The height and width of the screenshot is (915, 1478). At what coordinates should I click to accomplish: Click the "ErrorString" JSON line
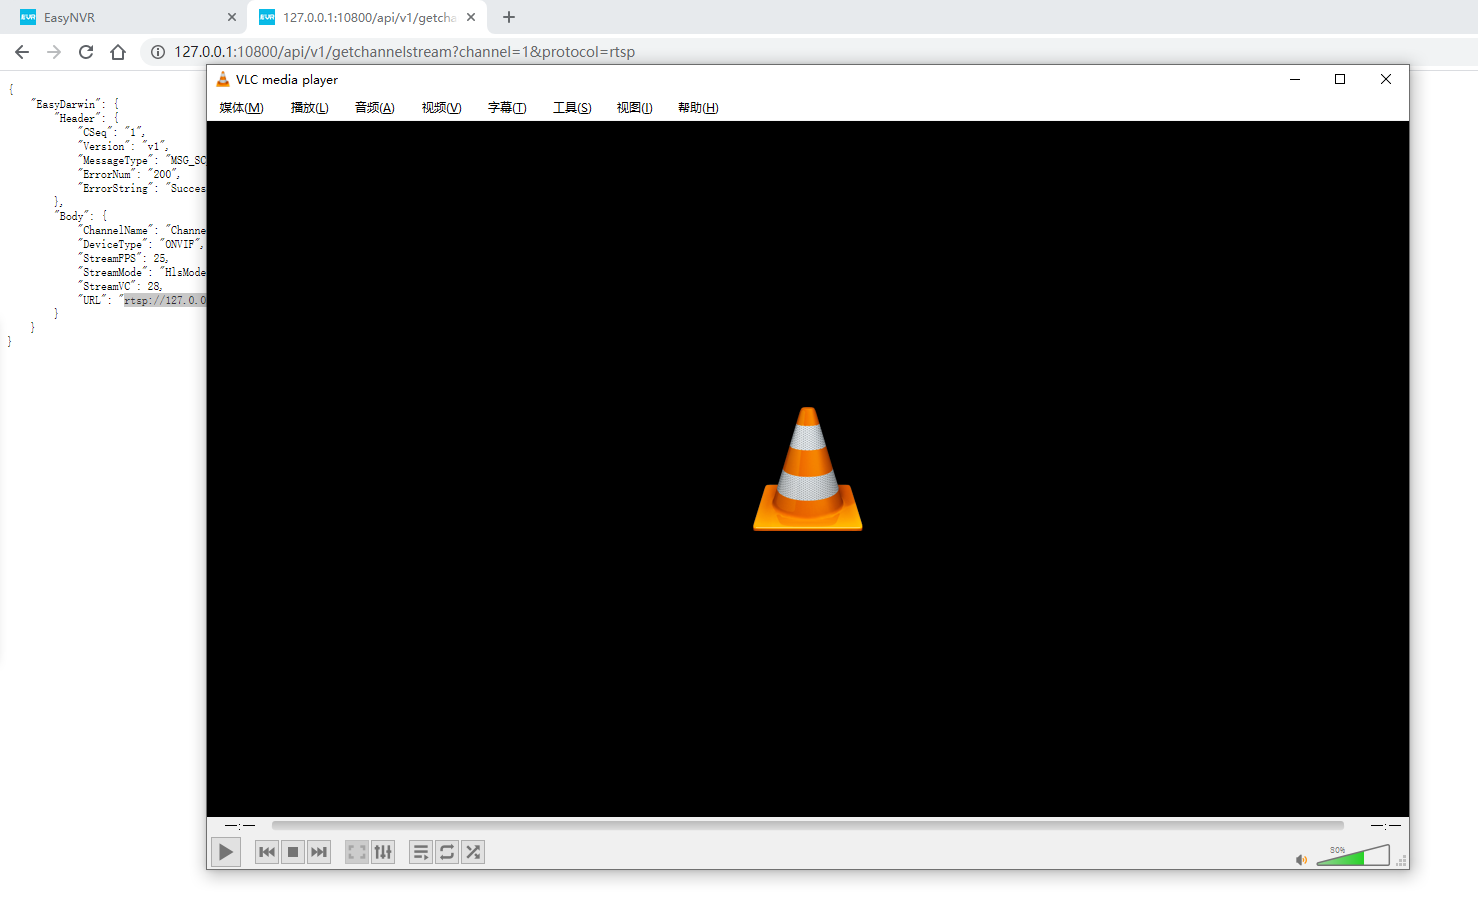point(142,188)
